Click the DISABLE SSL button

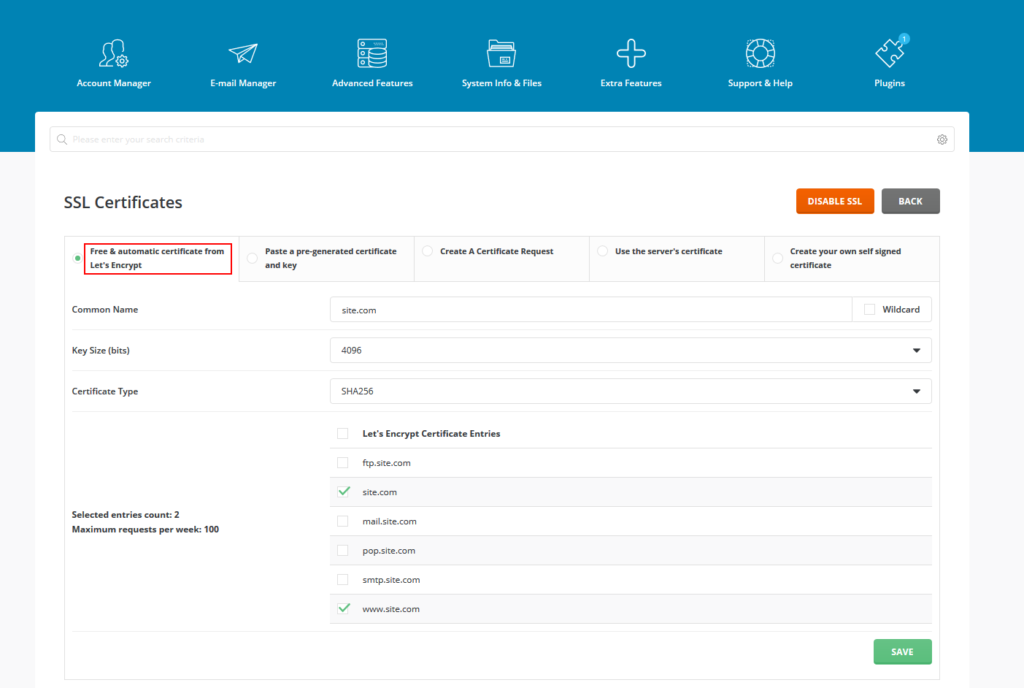(835, 200)
